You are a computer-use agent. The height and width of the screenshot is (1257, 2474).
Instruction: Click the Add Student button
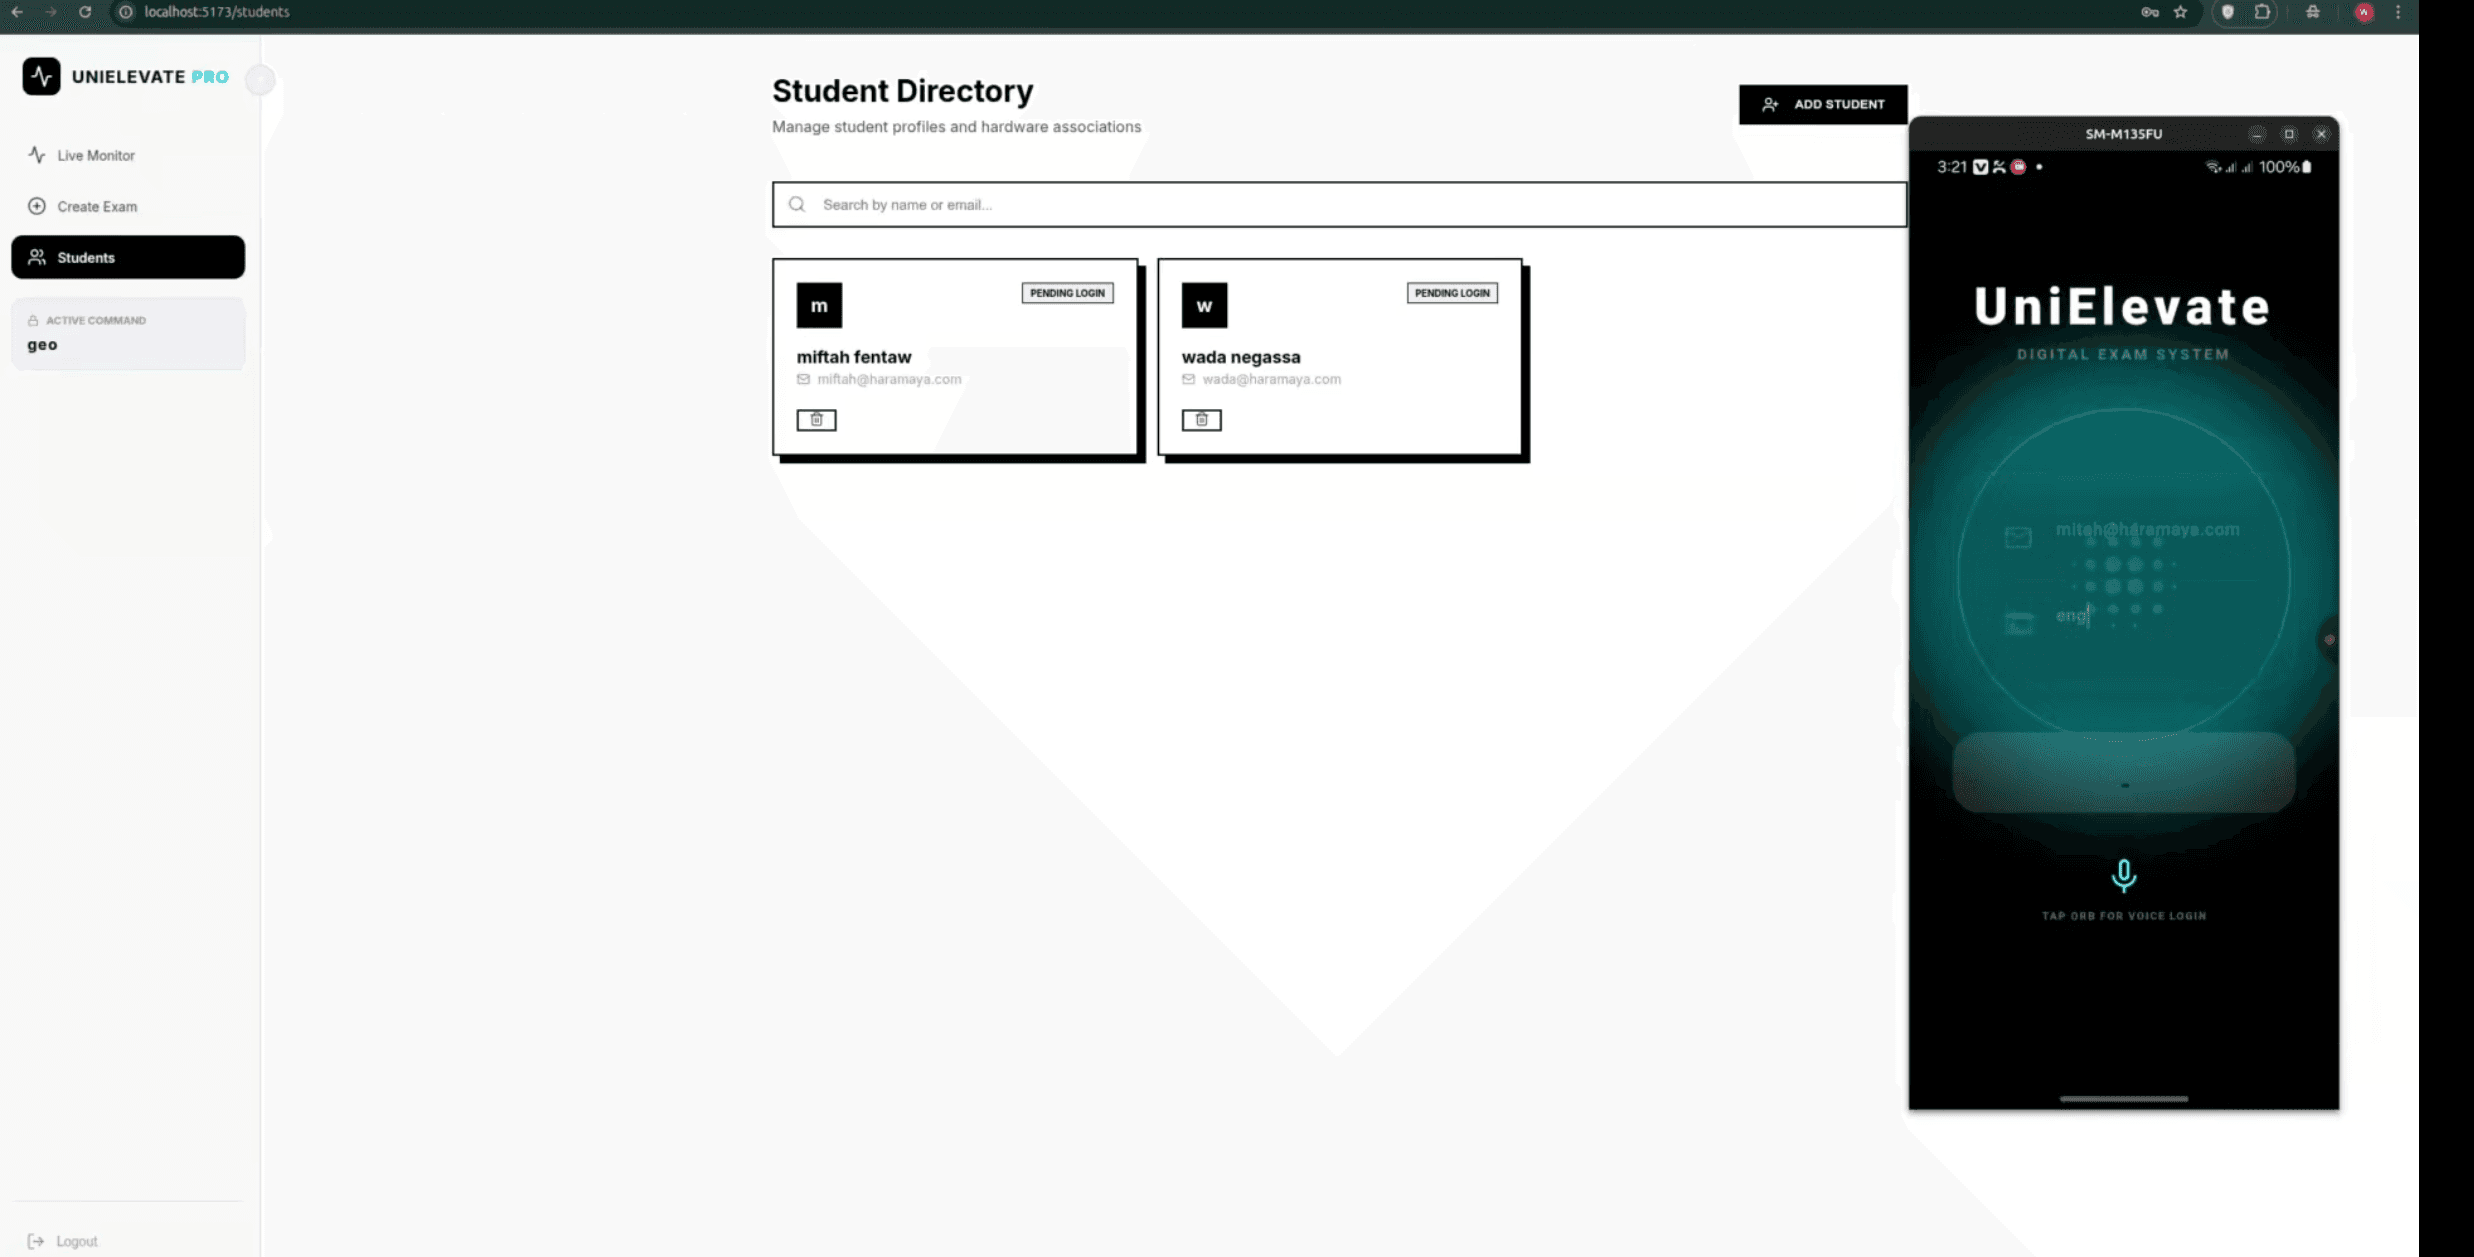point(1822,104)
